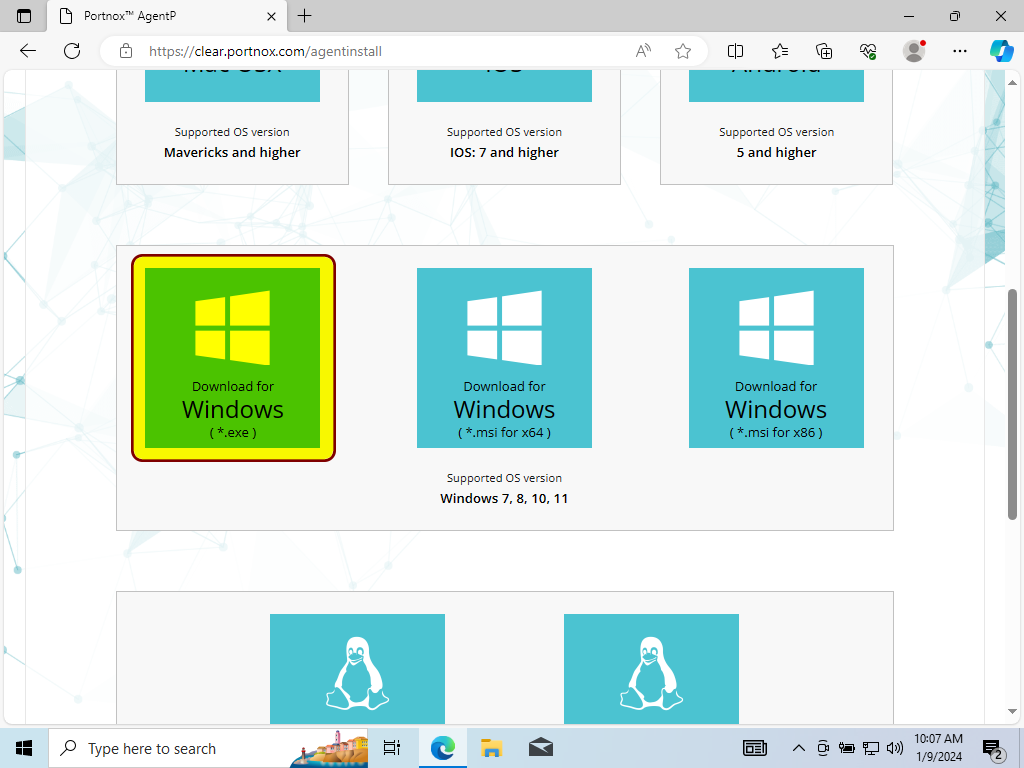Click the page vertical scrollbar thumb
The image size is (1024, 768).
(1012, 404)
